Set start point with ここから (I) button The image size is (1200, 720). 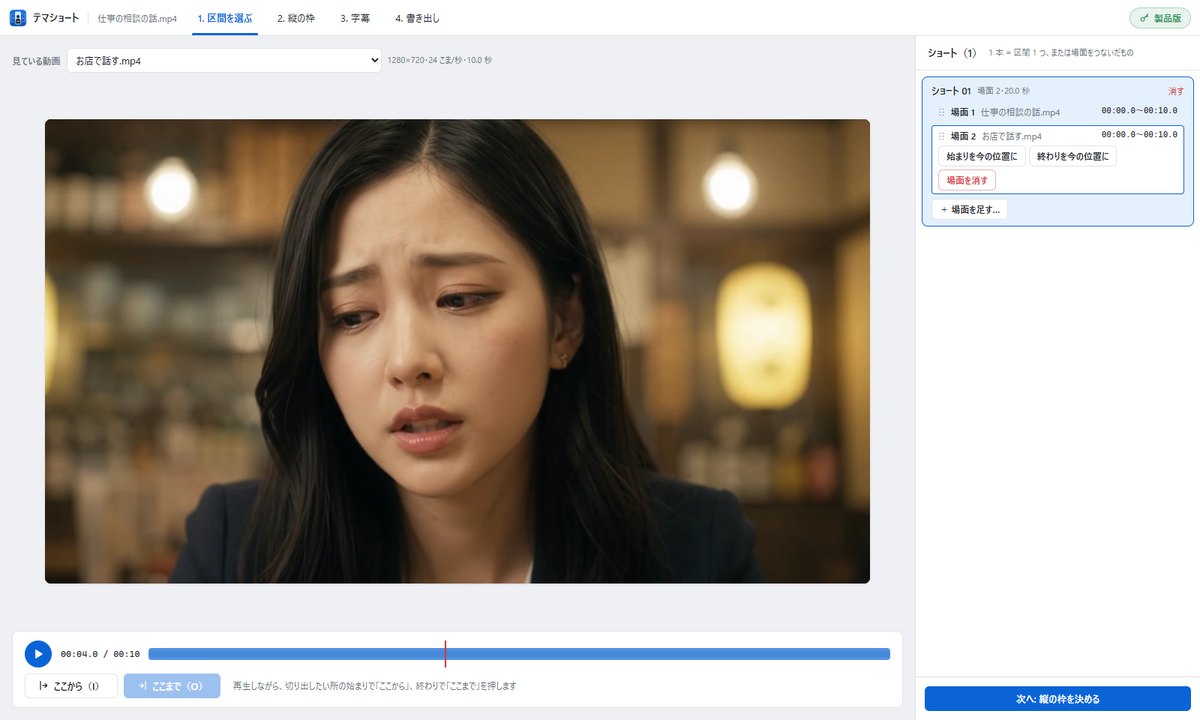pyautogui.click(x=71, y=686)
